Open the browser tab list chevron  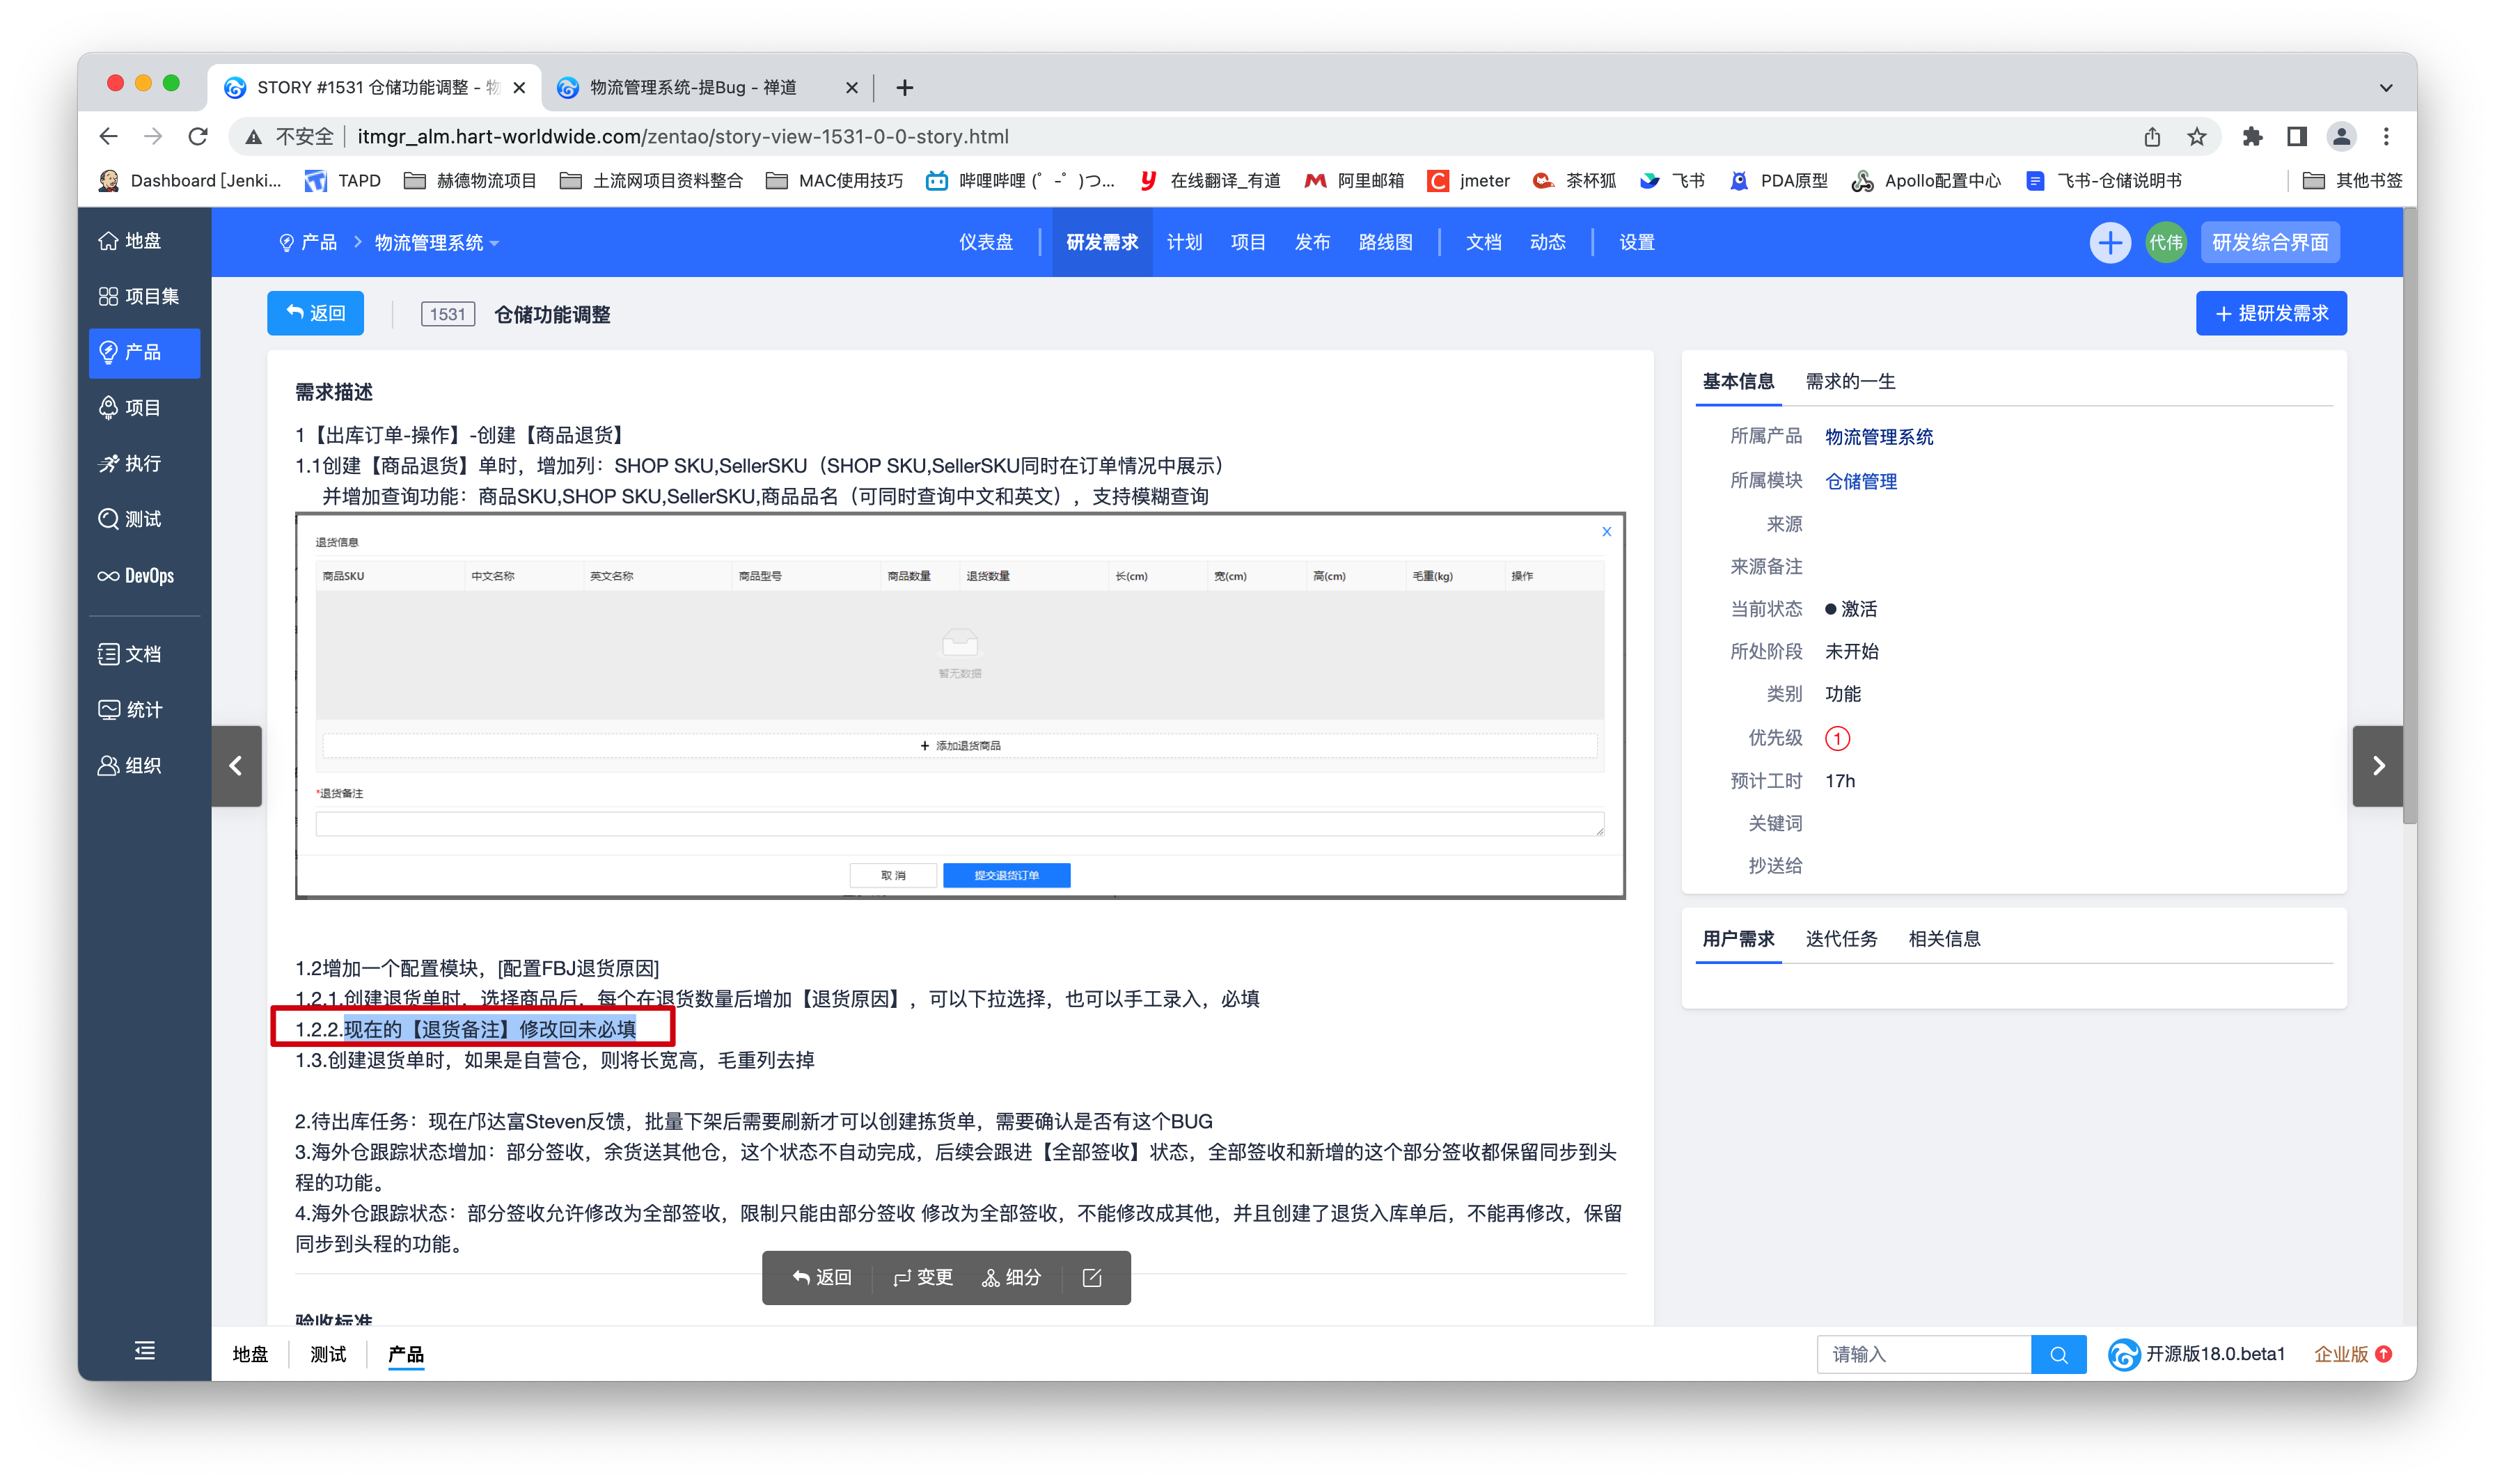[2385, 88]
